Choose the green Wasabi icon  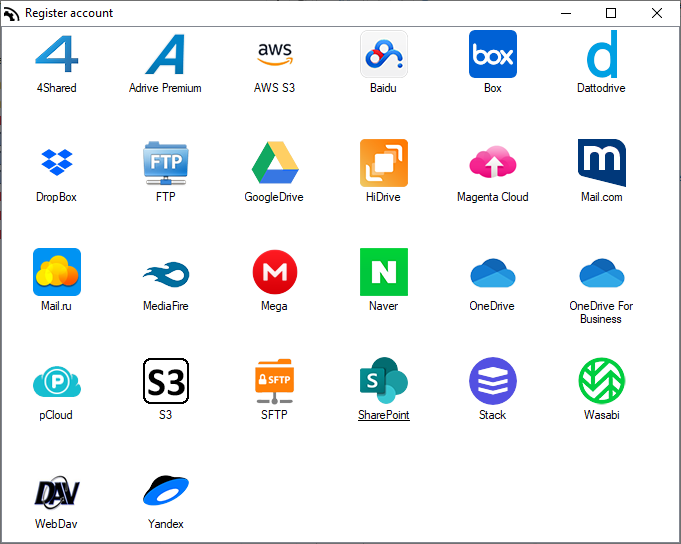point(602,381)
